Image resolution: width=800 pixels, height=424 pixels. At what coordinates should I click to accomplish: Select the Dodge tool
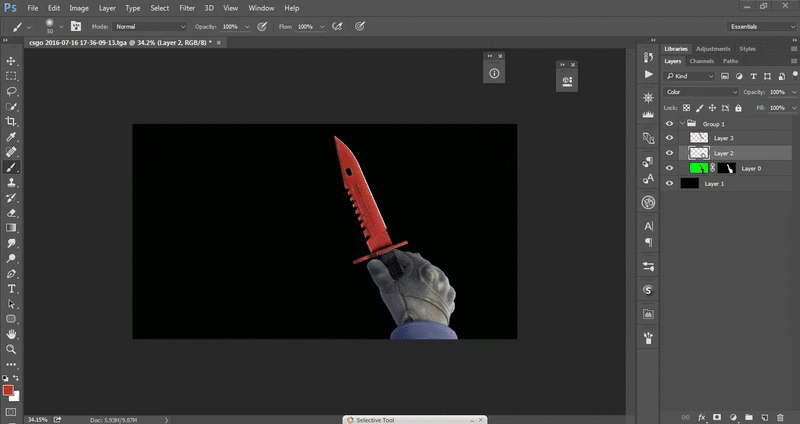11,258
